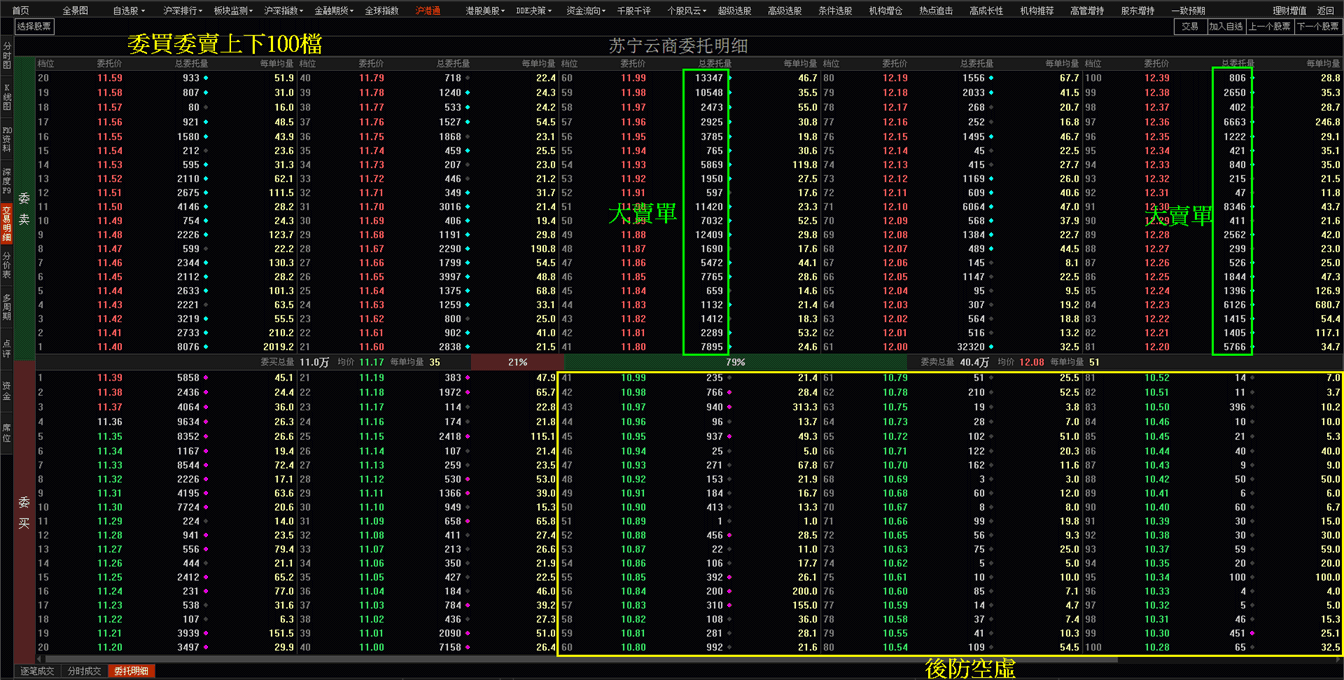Open the 自选股 dropdown menu

coord(128,10)
